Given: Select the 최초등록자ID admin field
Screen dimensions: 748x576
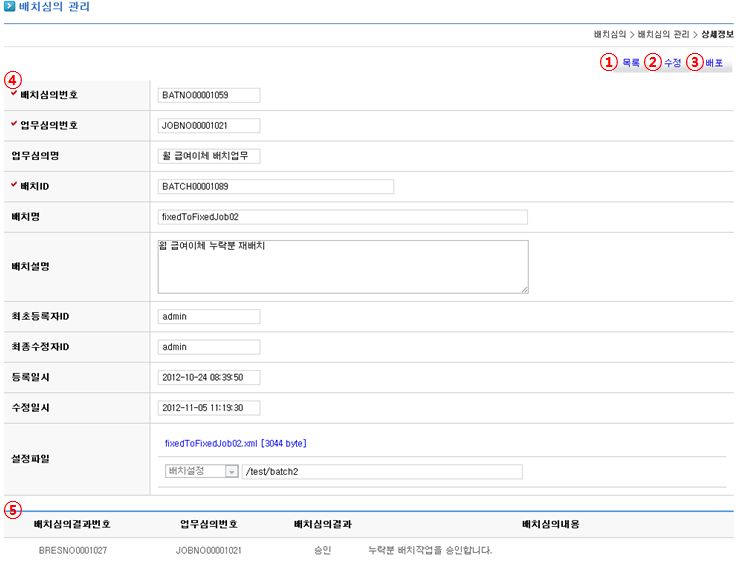Looking at the screenshot, I should tap(209, 317).
